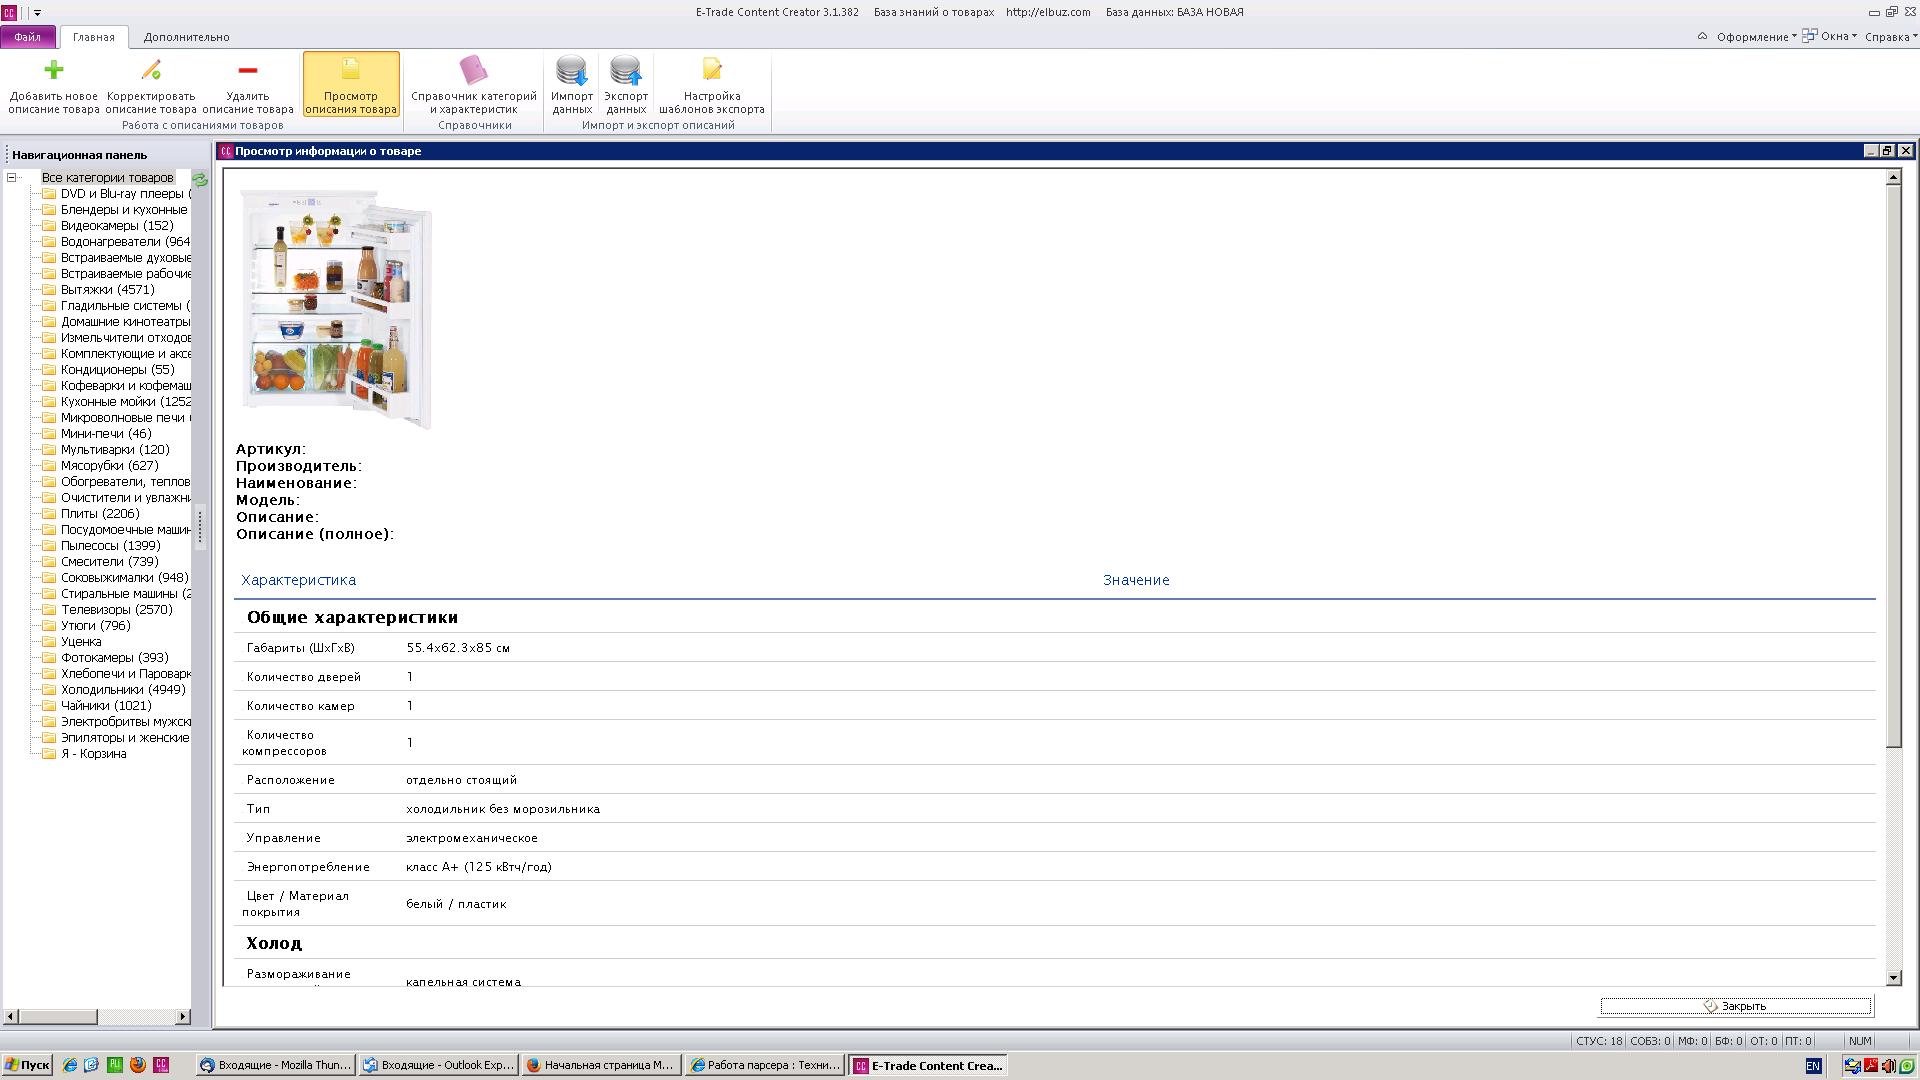Add a new product description
1920x1080 pixels.
pos(54,85)
